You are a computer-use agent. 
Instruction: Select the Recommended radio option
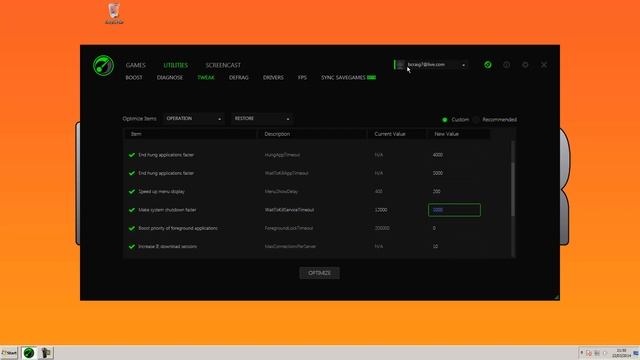(476, 120)
